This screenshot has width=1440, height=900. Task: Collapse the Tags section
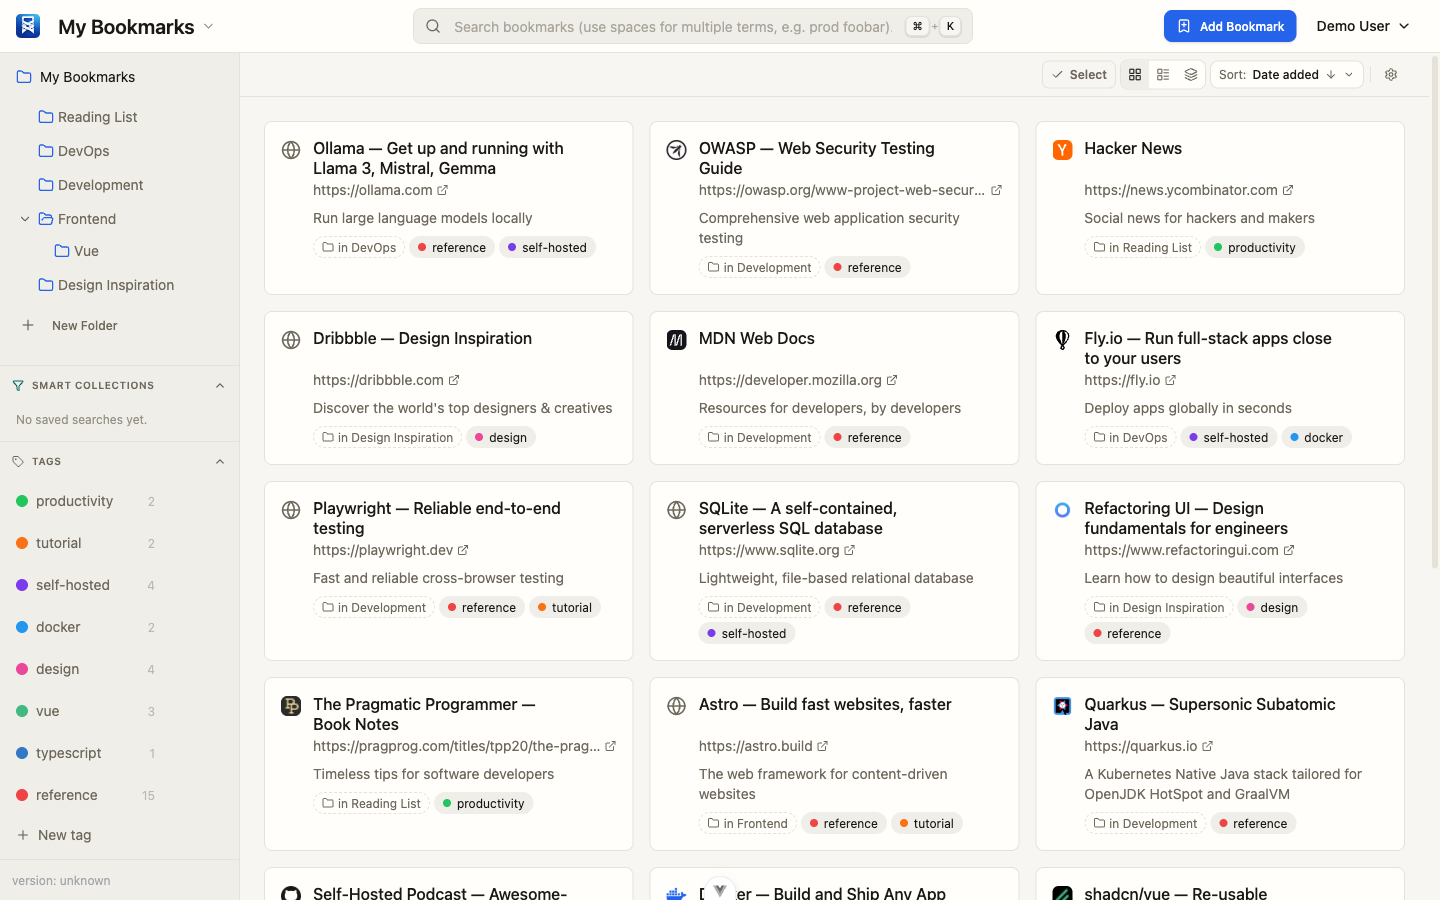point(220,461)
